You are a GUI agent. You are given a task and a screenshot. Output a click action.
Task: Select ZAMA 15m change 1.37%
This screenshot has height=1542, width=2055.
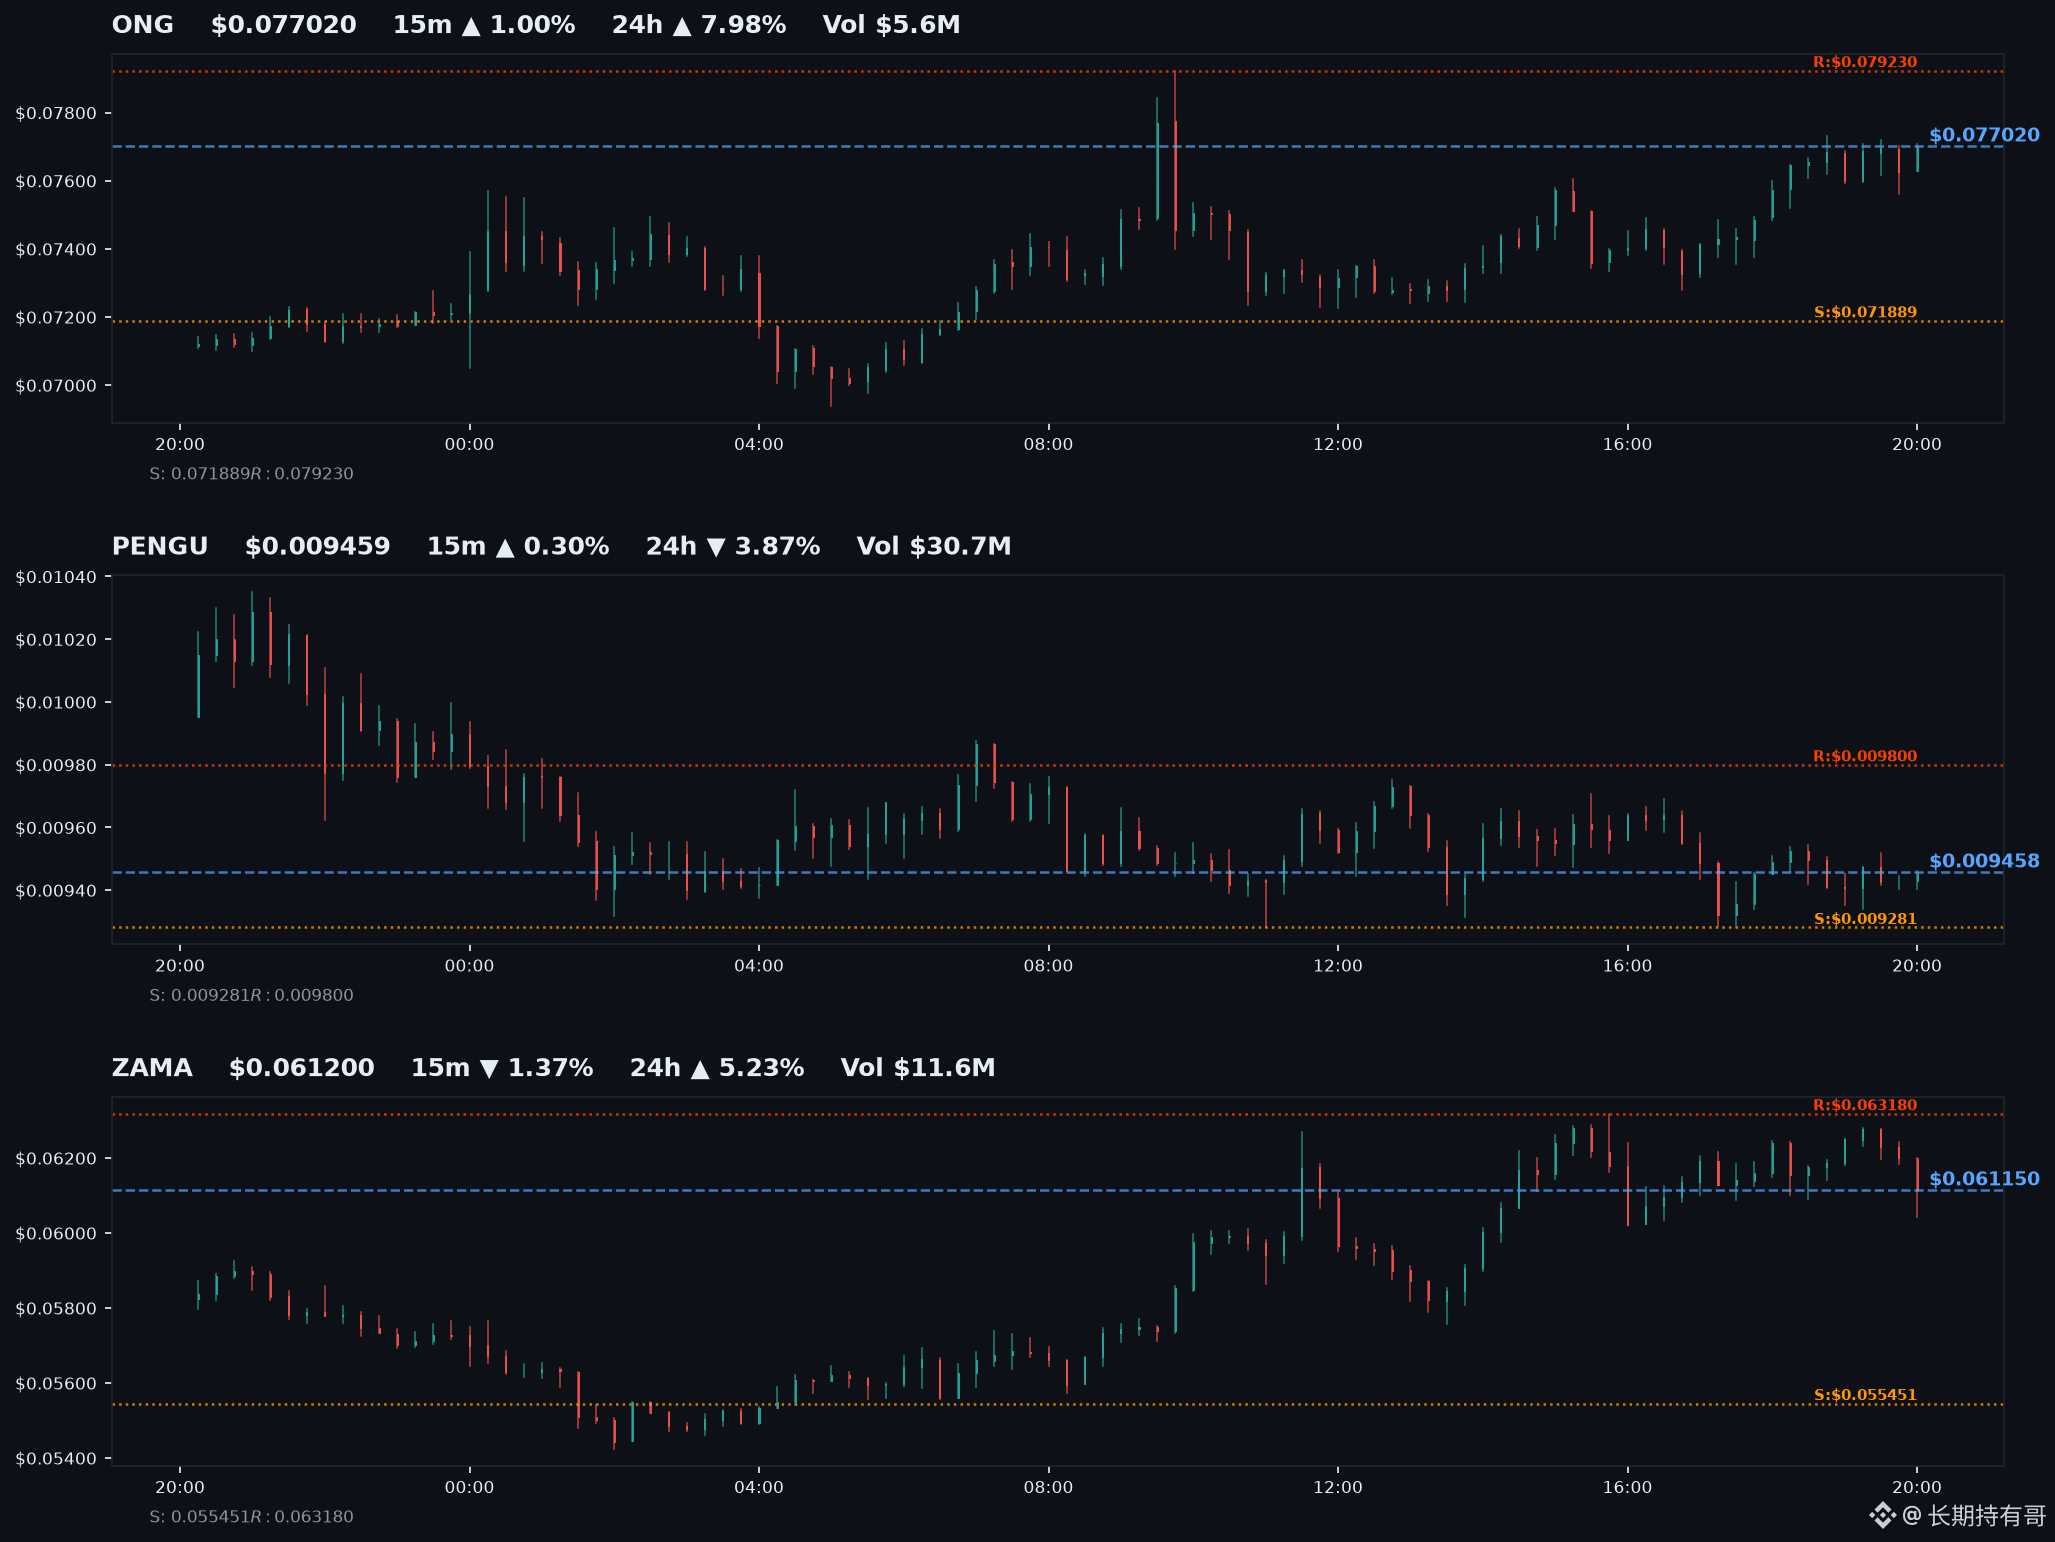502,1068
